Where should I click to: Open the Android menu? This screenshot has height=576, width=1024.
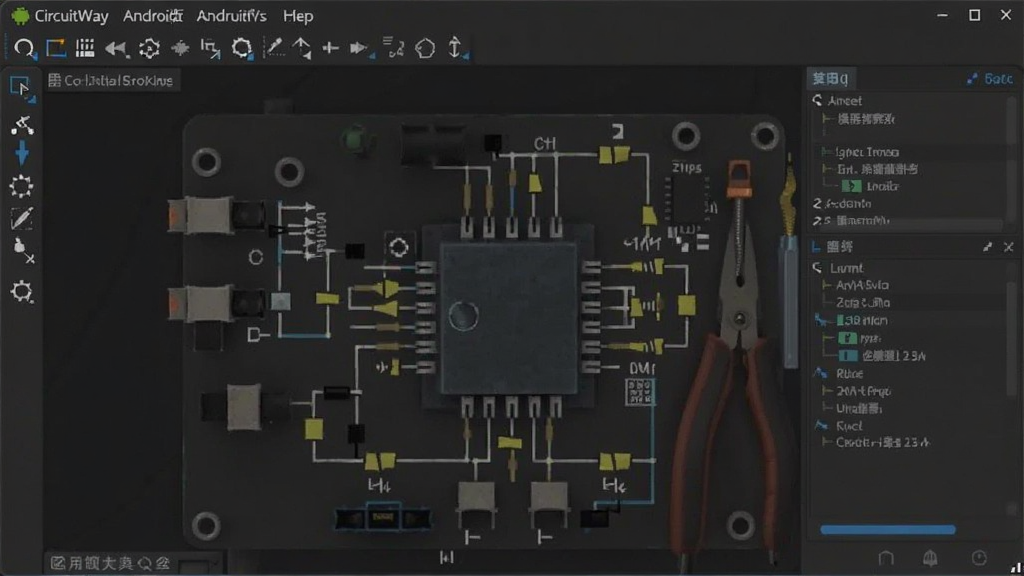pos(153,16)
